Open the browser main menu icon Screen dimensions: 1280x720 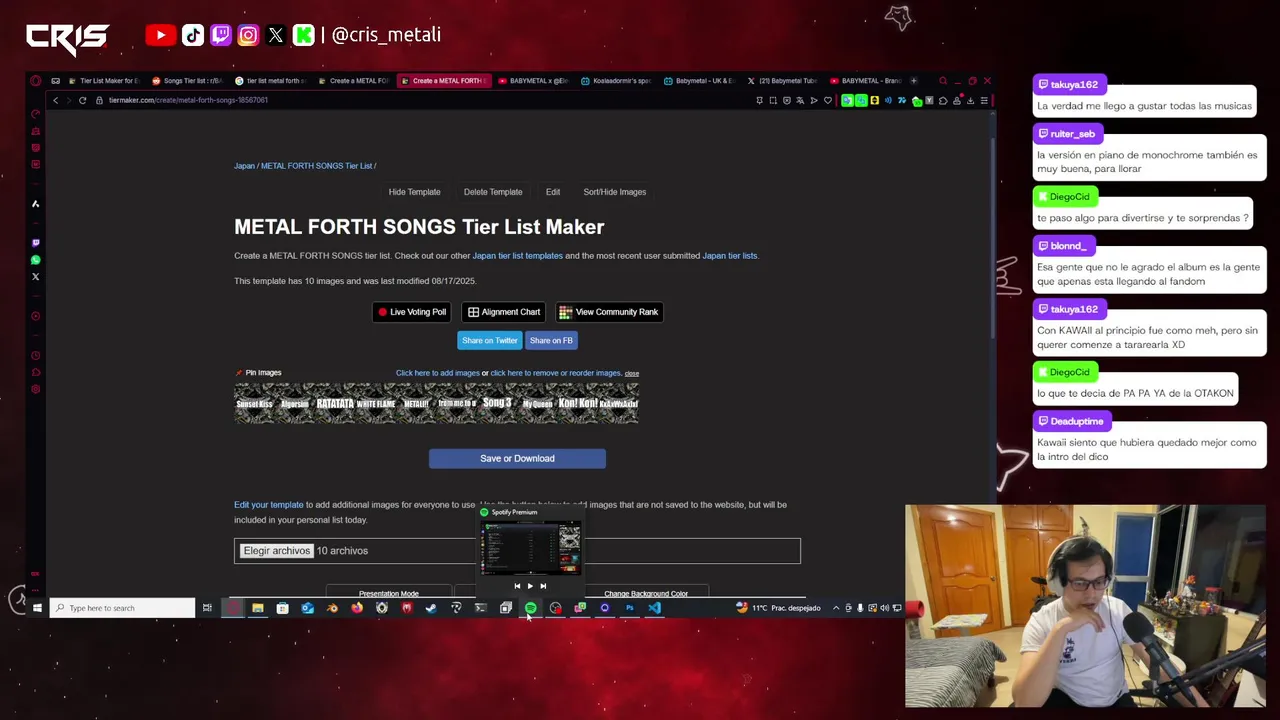tap(984, 100)
